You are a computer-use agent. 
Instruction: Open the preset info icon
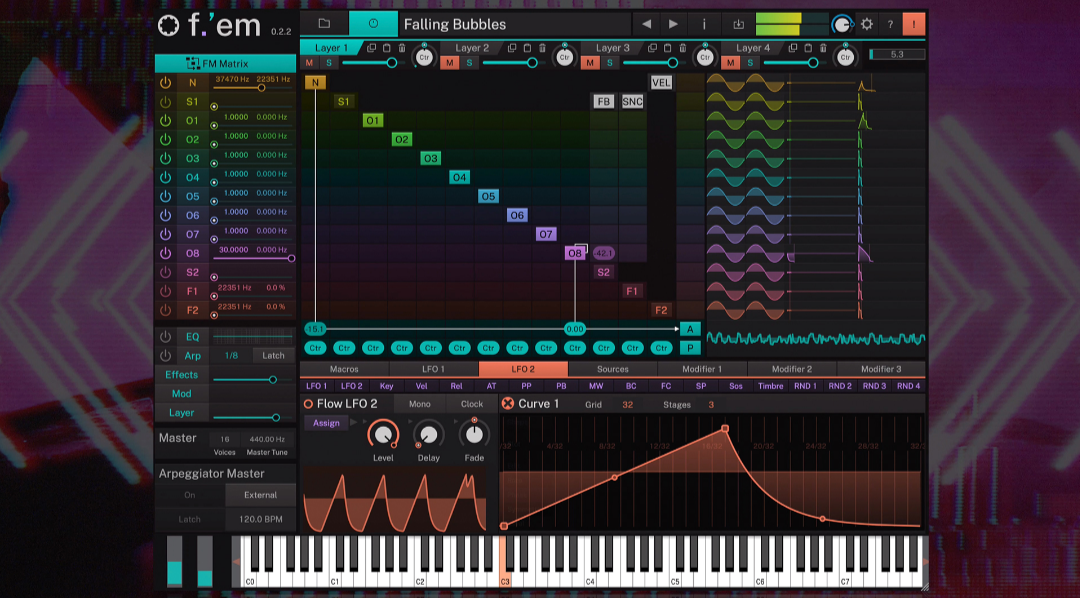[704, 24]
